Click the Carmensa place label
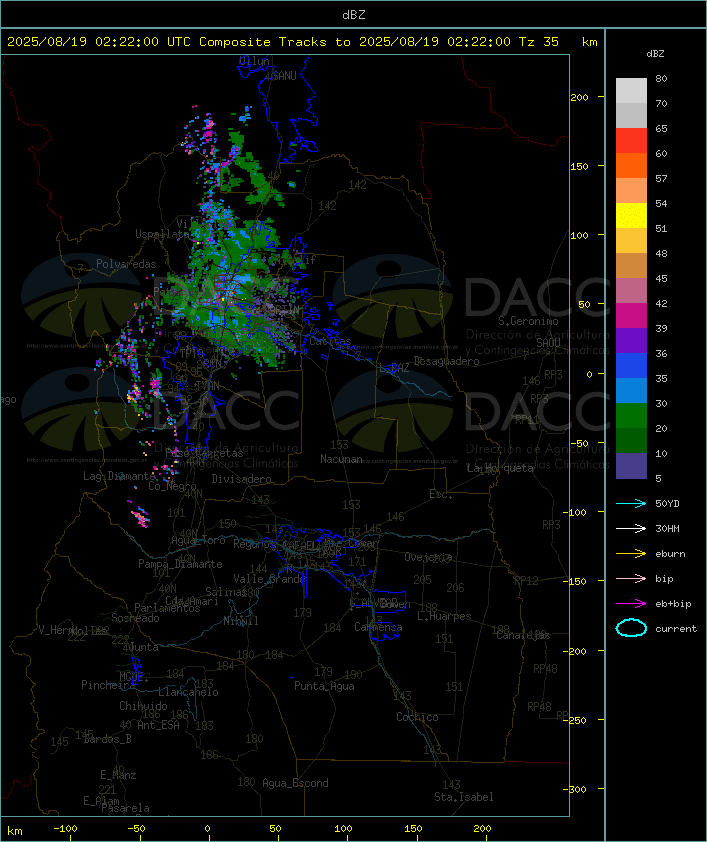Image resolution: width=707 pixels, height=842 pixels. point(378,627)
